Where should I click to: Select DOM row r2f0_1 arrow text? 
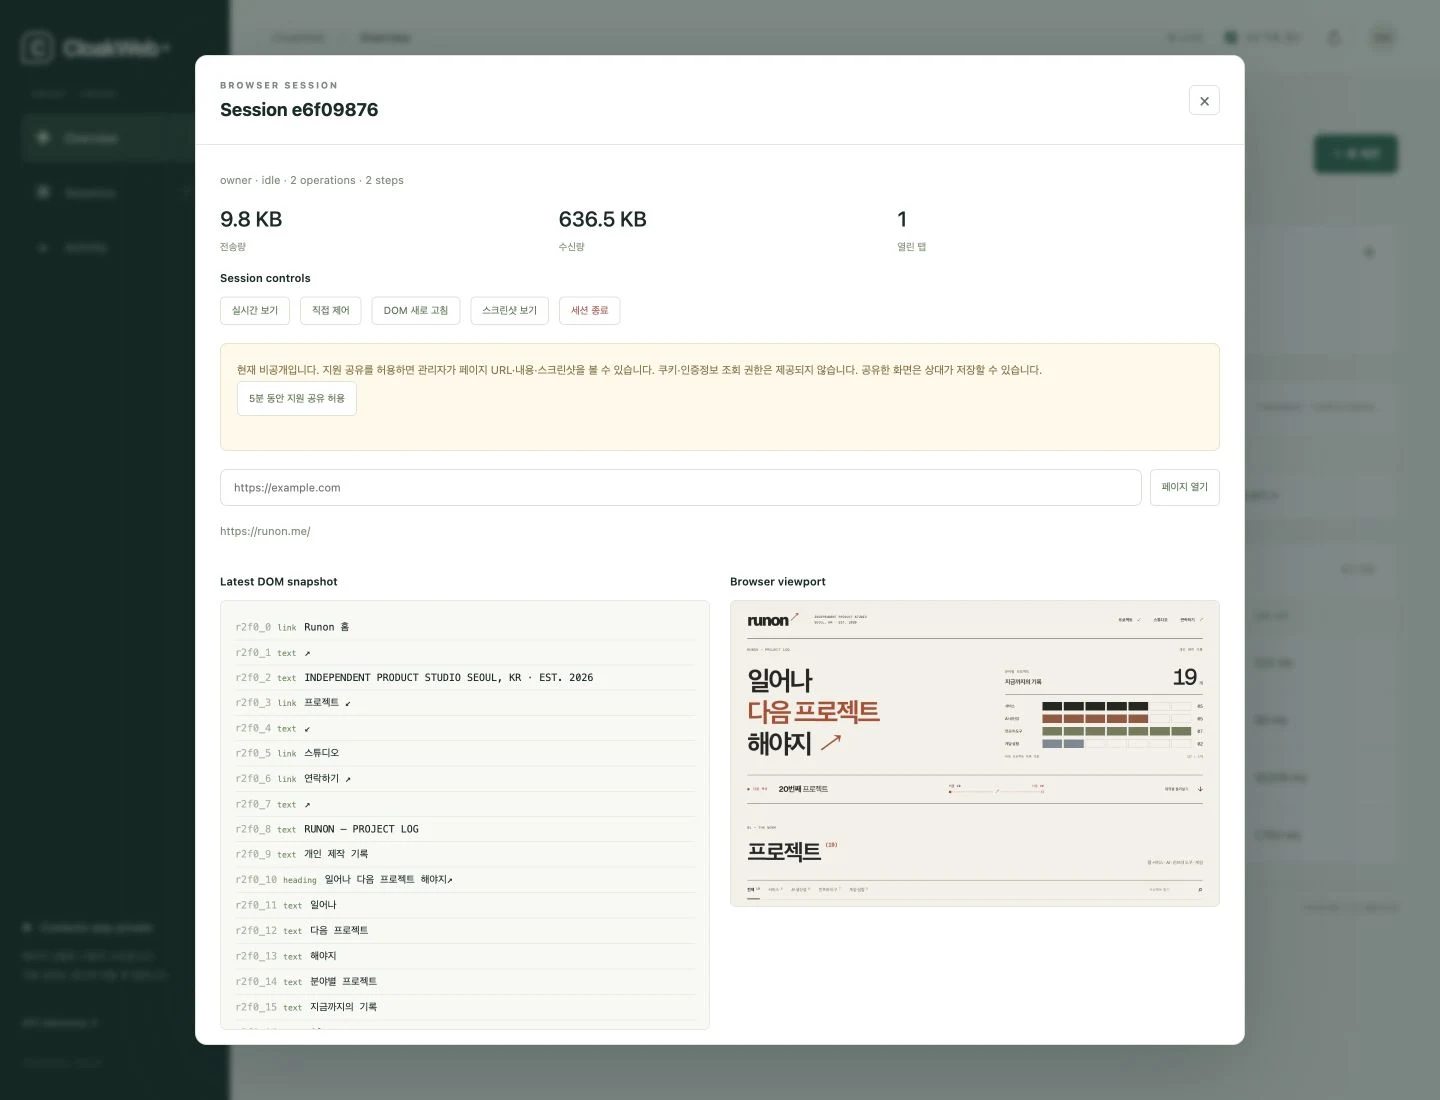[465, 653]
